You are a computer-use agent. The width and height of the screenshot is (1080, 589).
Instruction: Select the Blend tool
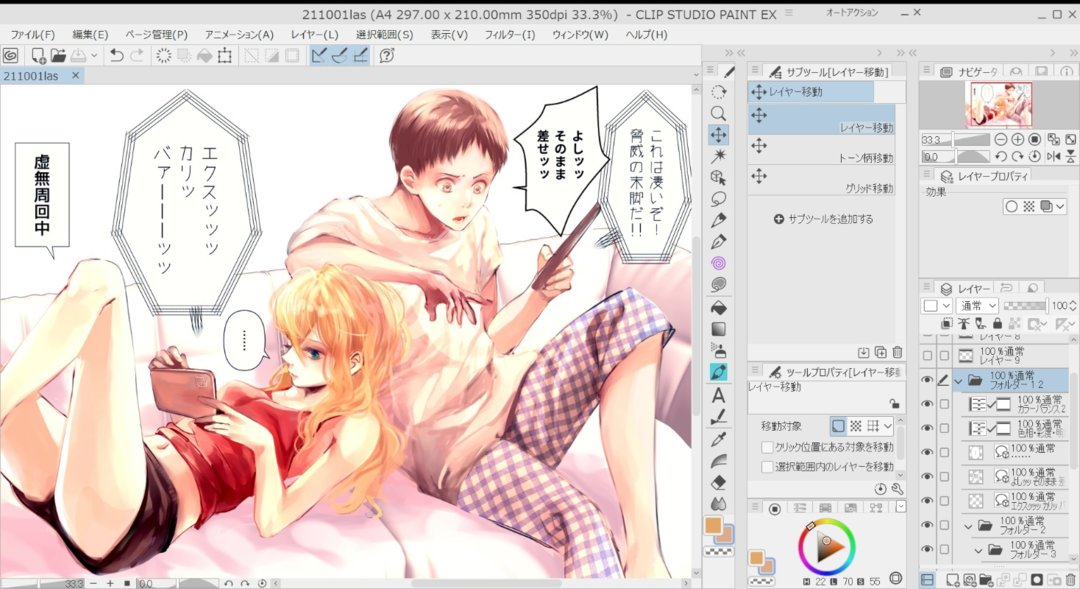pos(718,504)
